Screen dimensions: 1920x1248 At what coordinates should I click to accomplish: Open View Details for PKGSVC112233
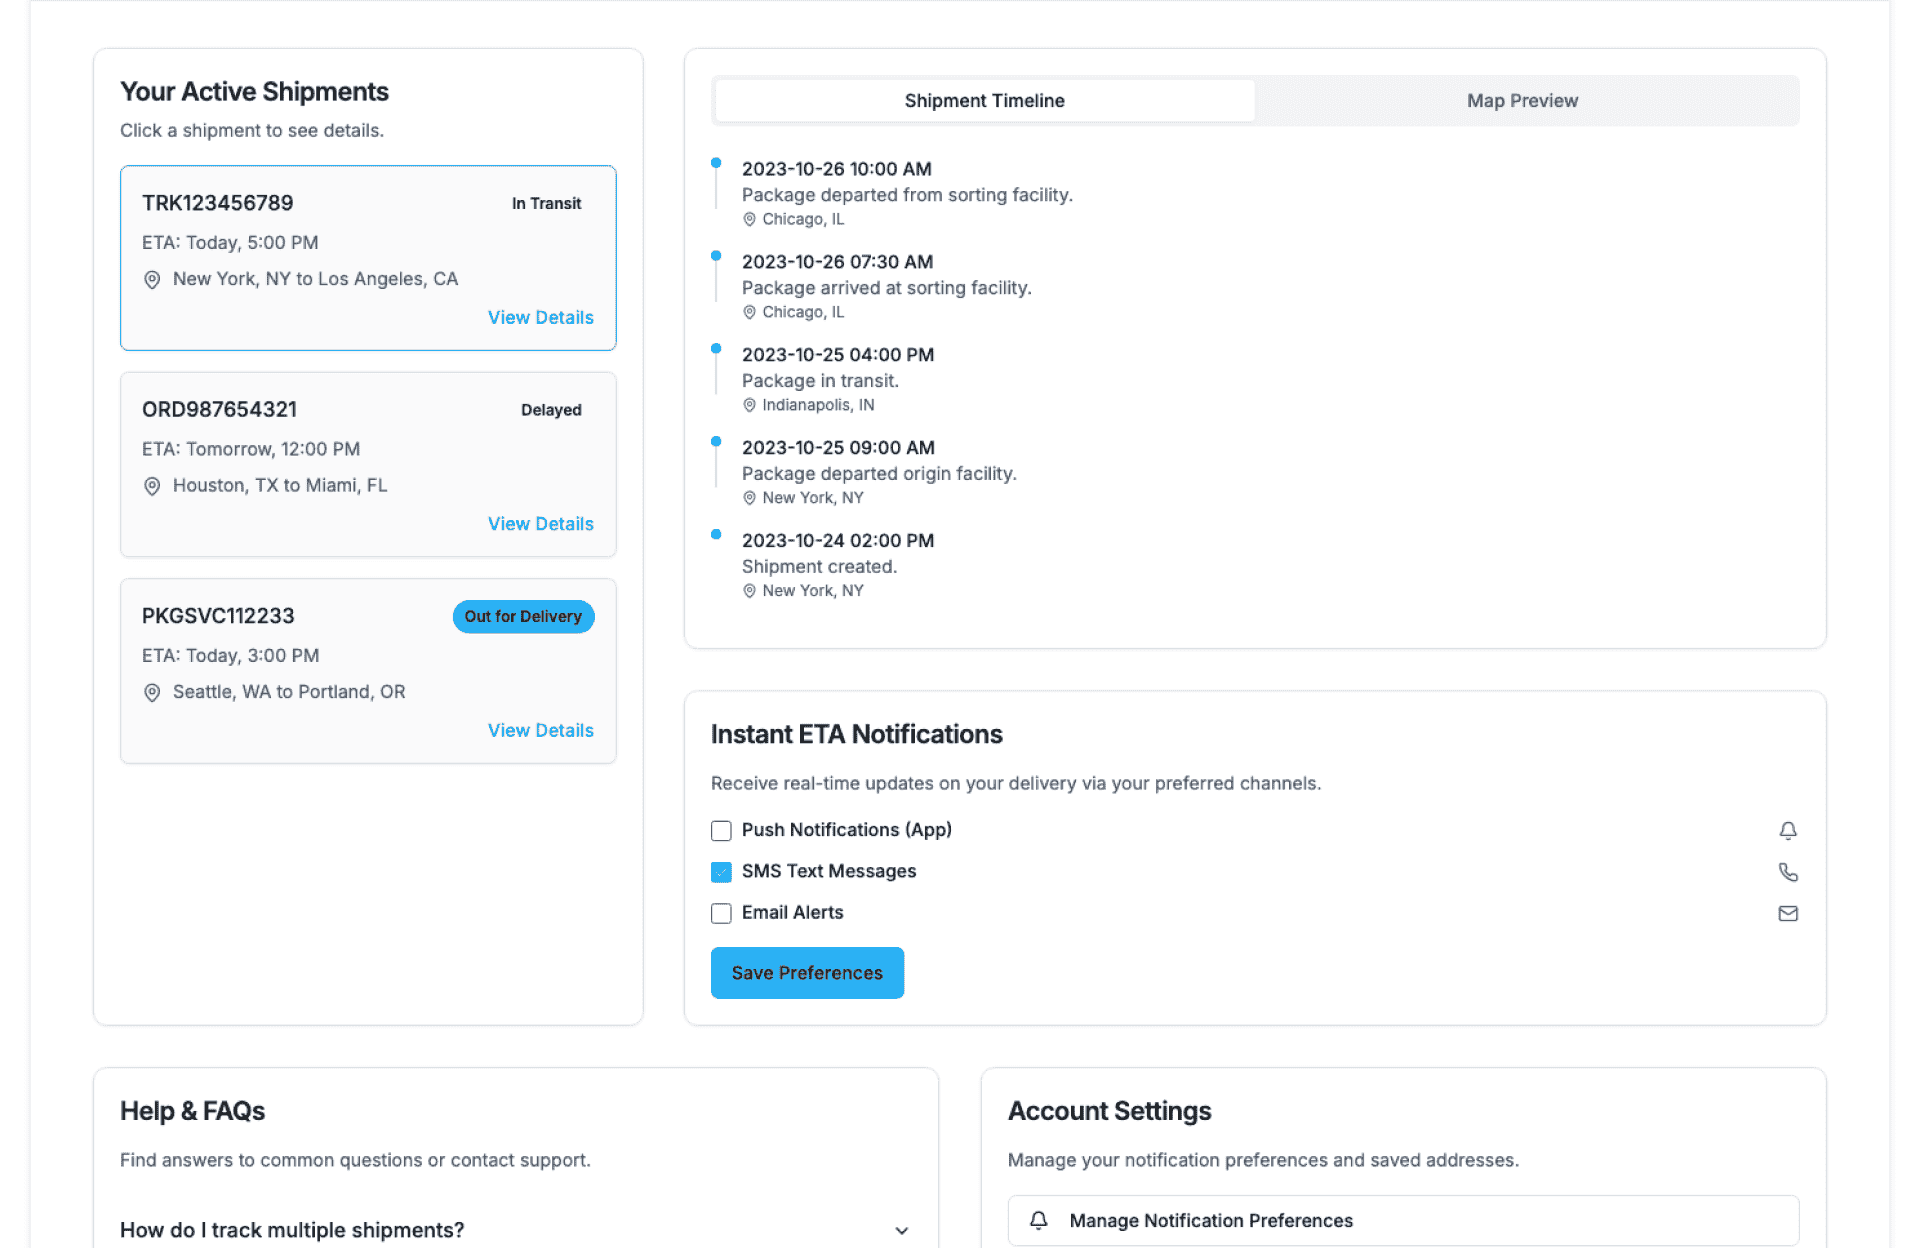tap(540, 731)
